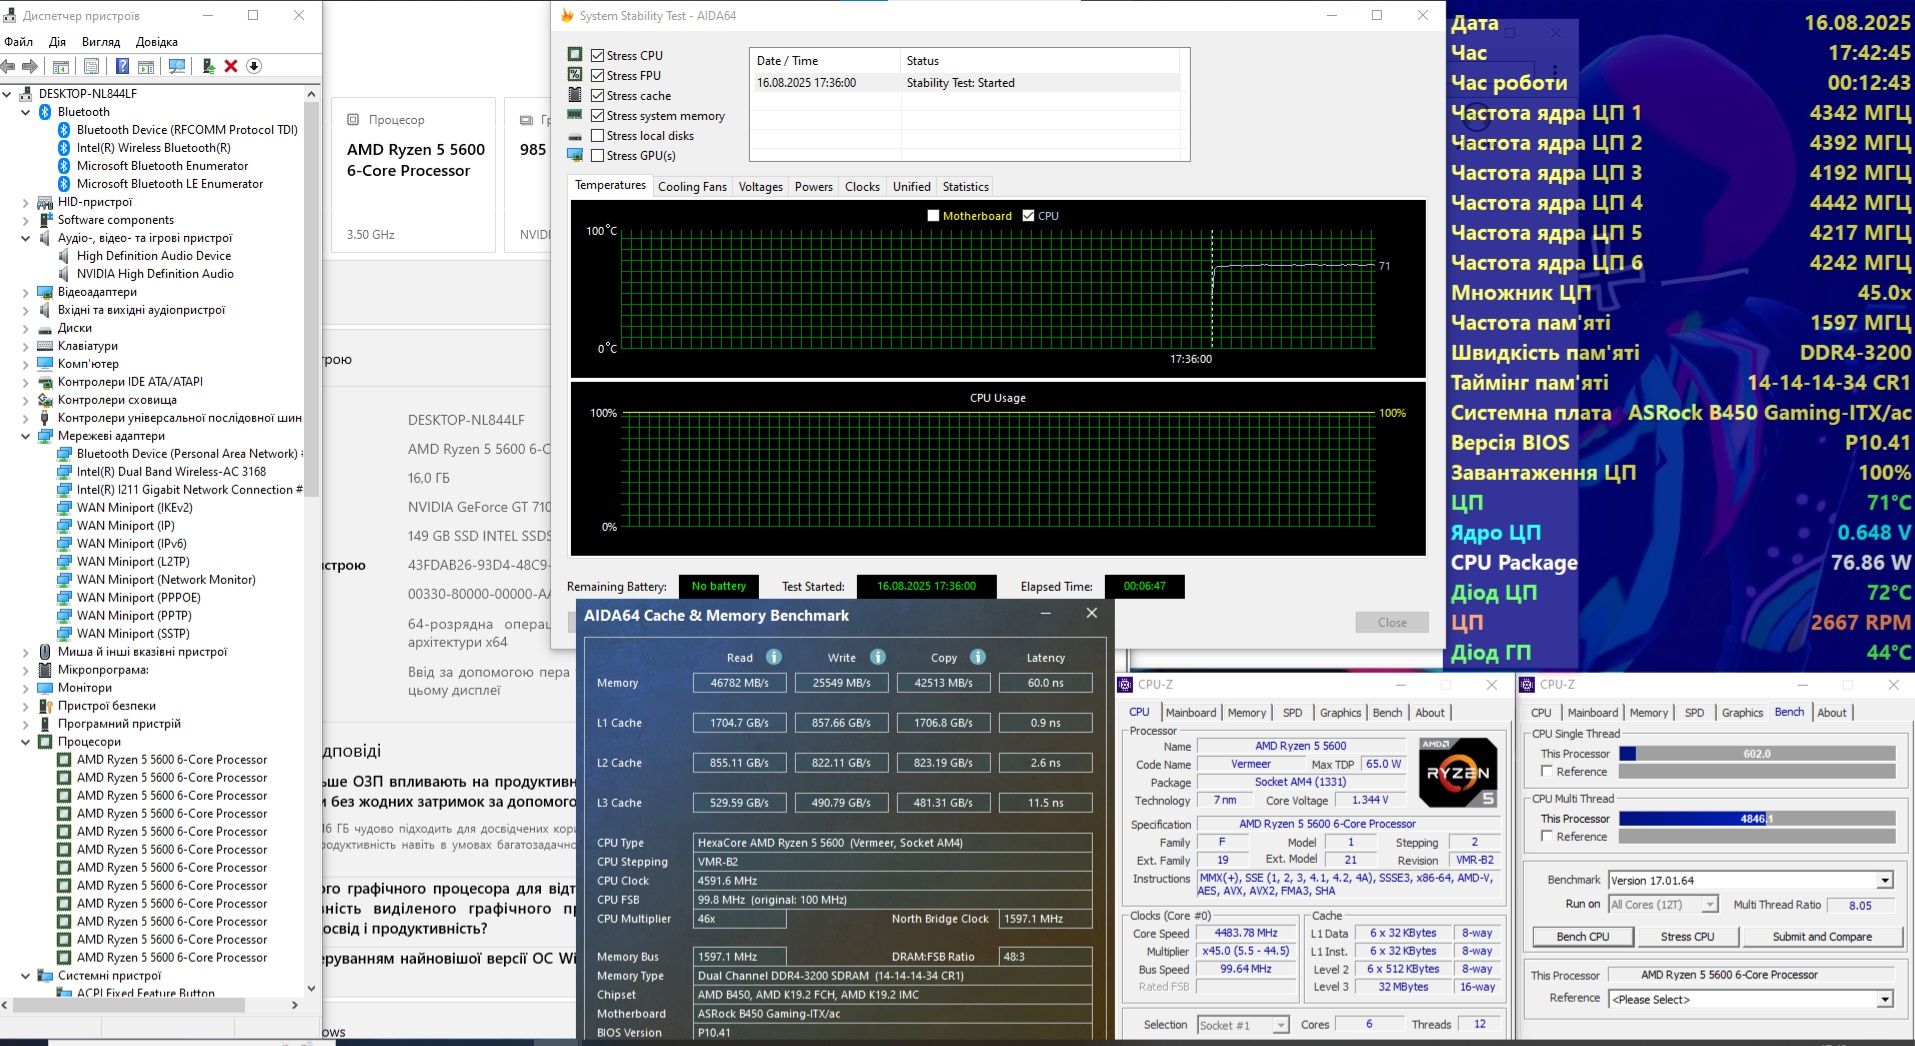Click the scan for hardware changes icon
Viewport: 1915px width, 1046px height.
[177, 66]
